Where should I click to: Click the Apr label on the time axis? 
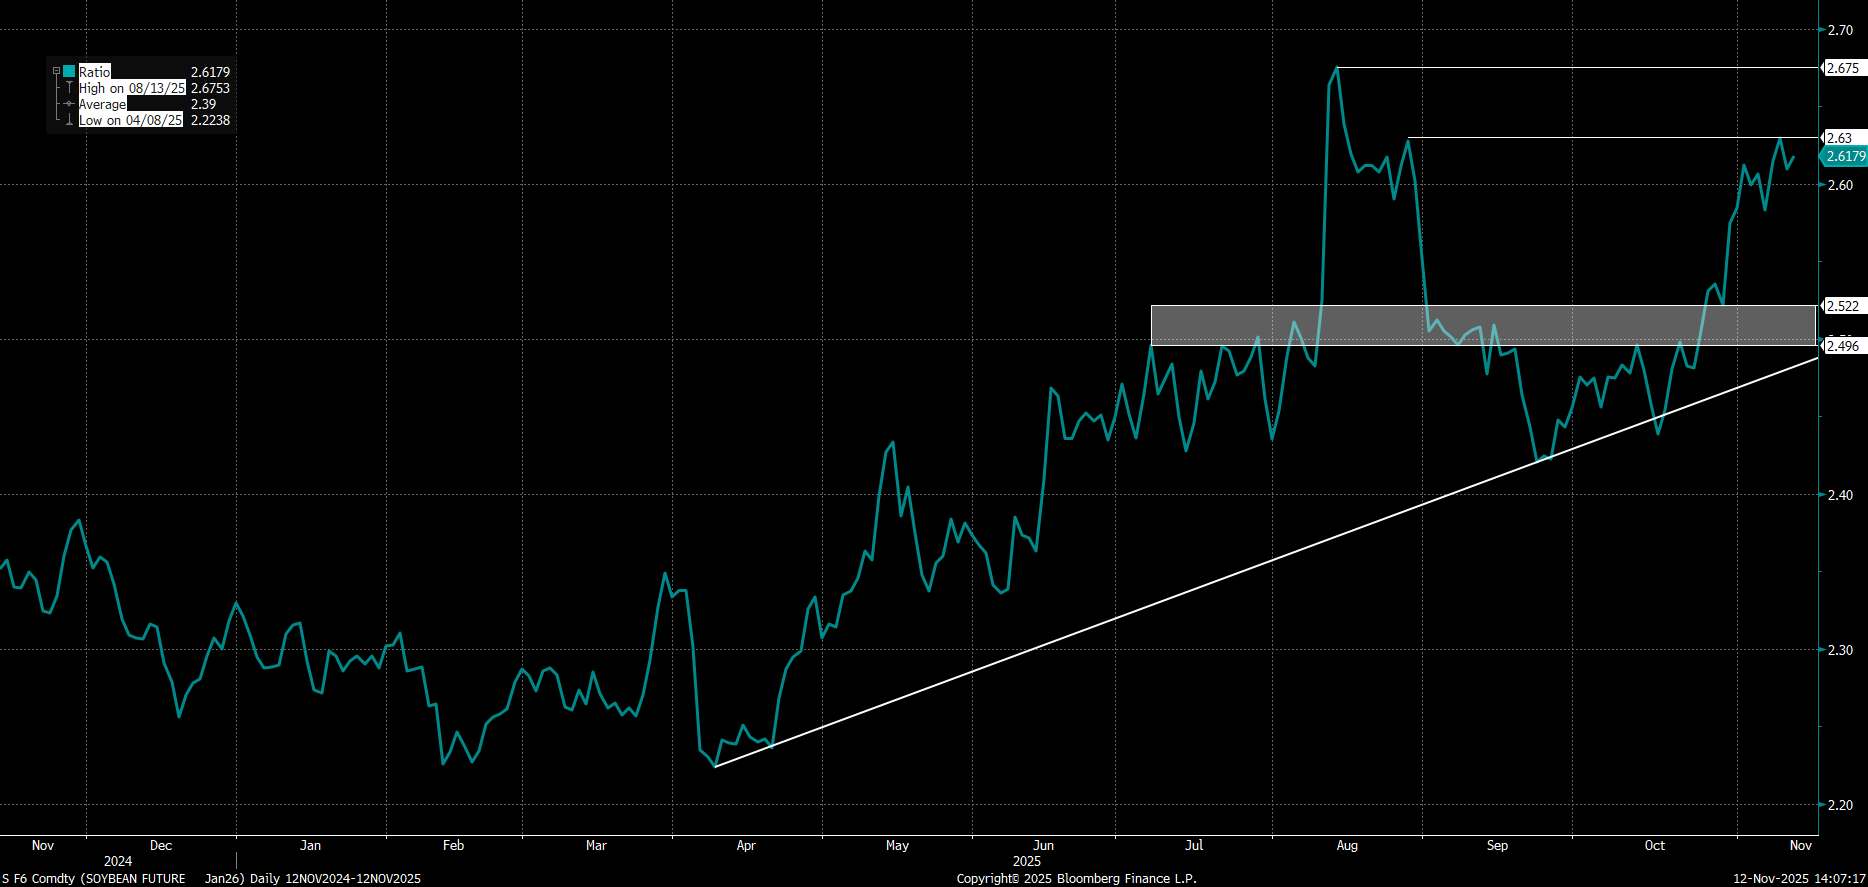746,846
